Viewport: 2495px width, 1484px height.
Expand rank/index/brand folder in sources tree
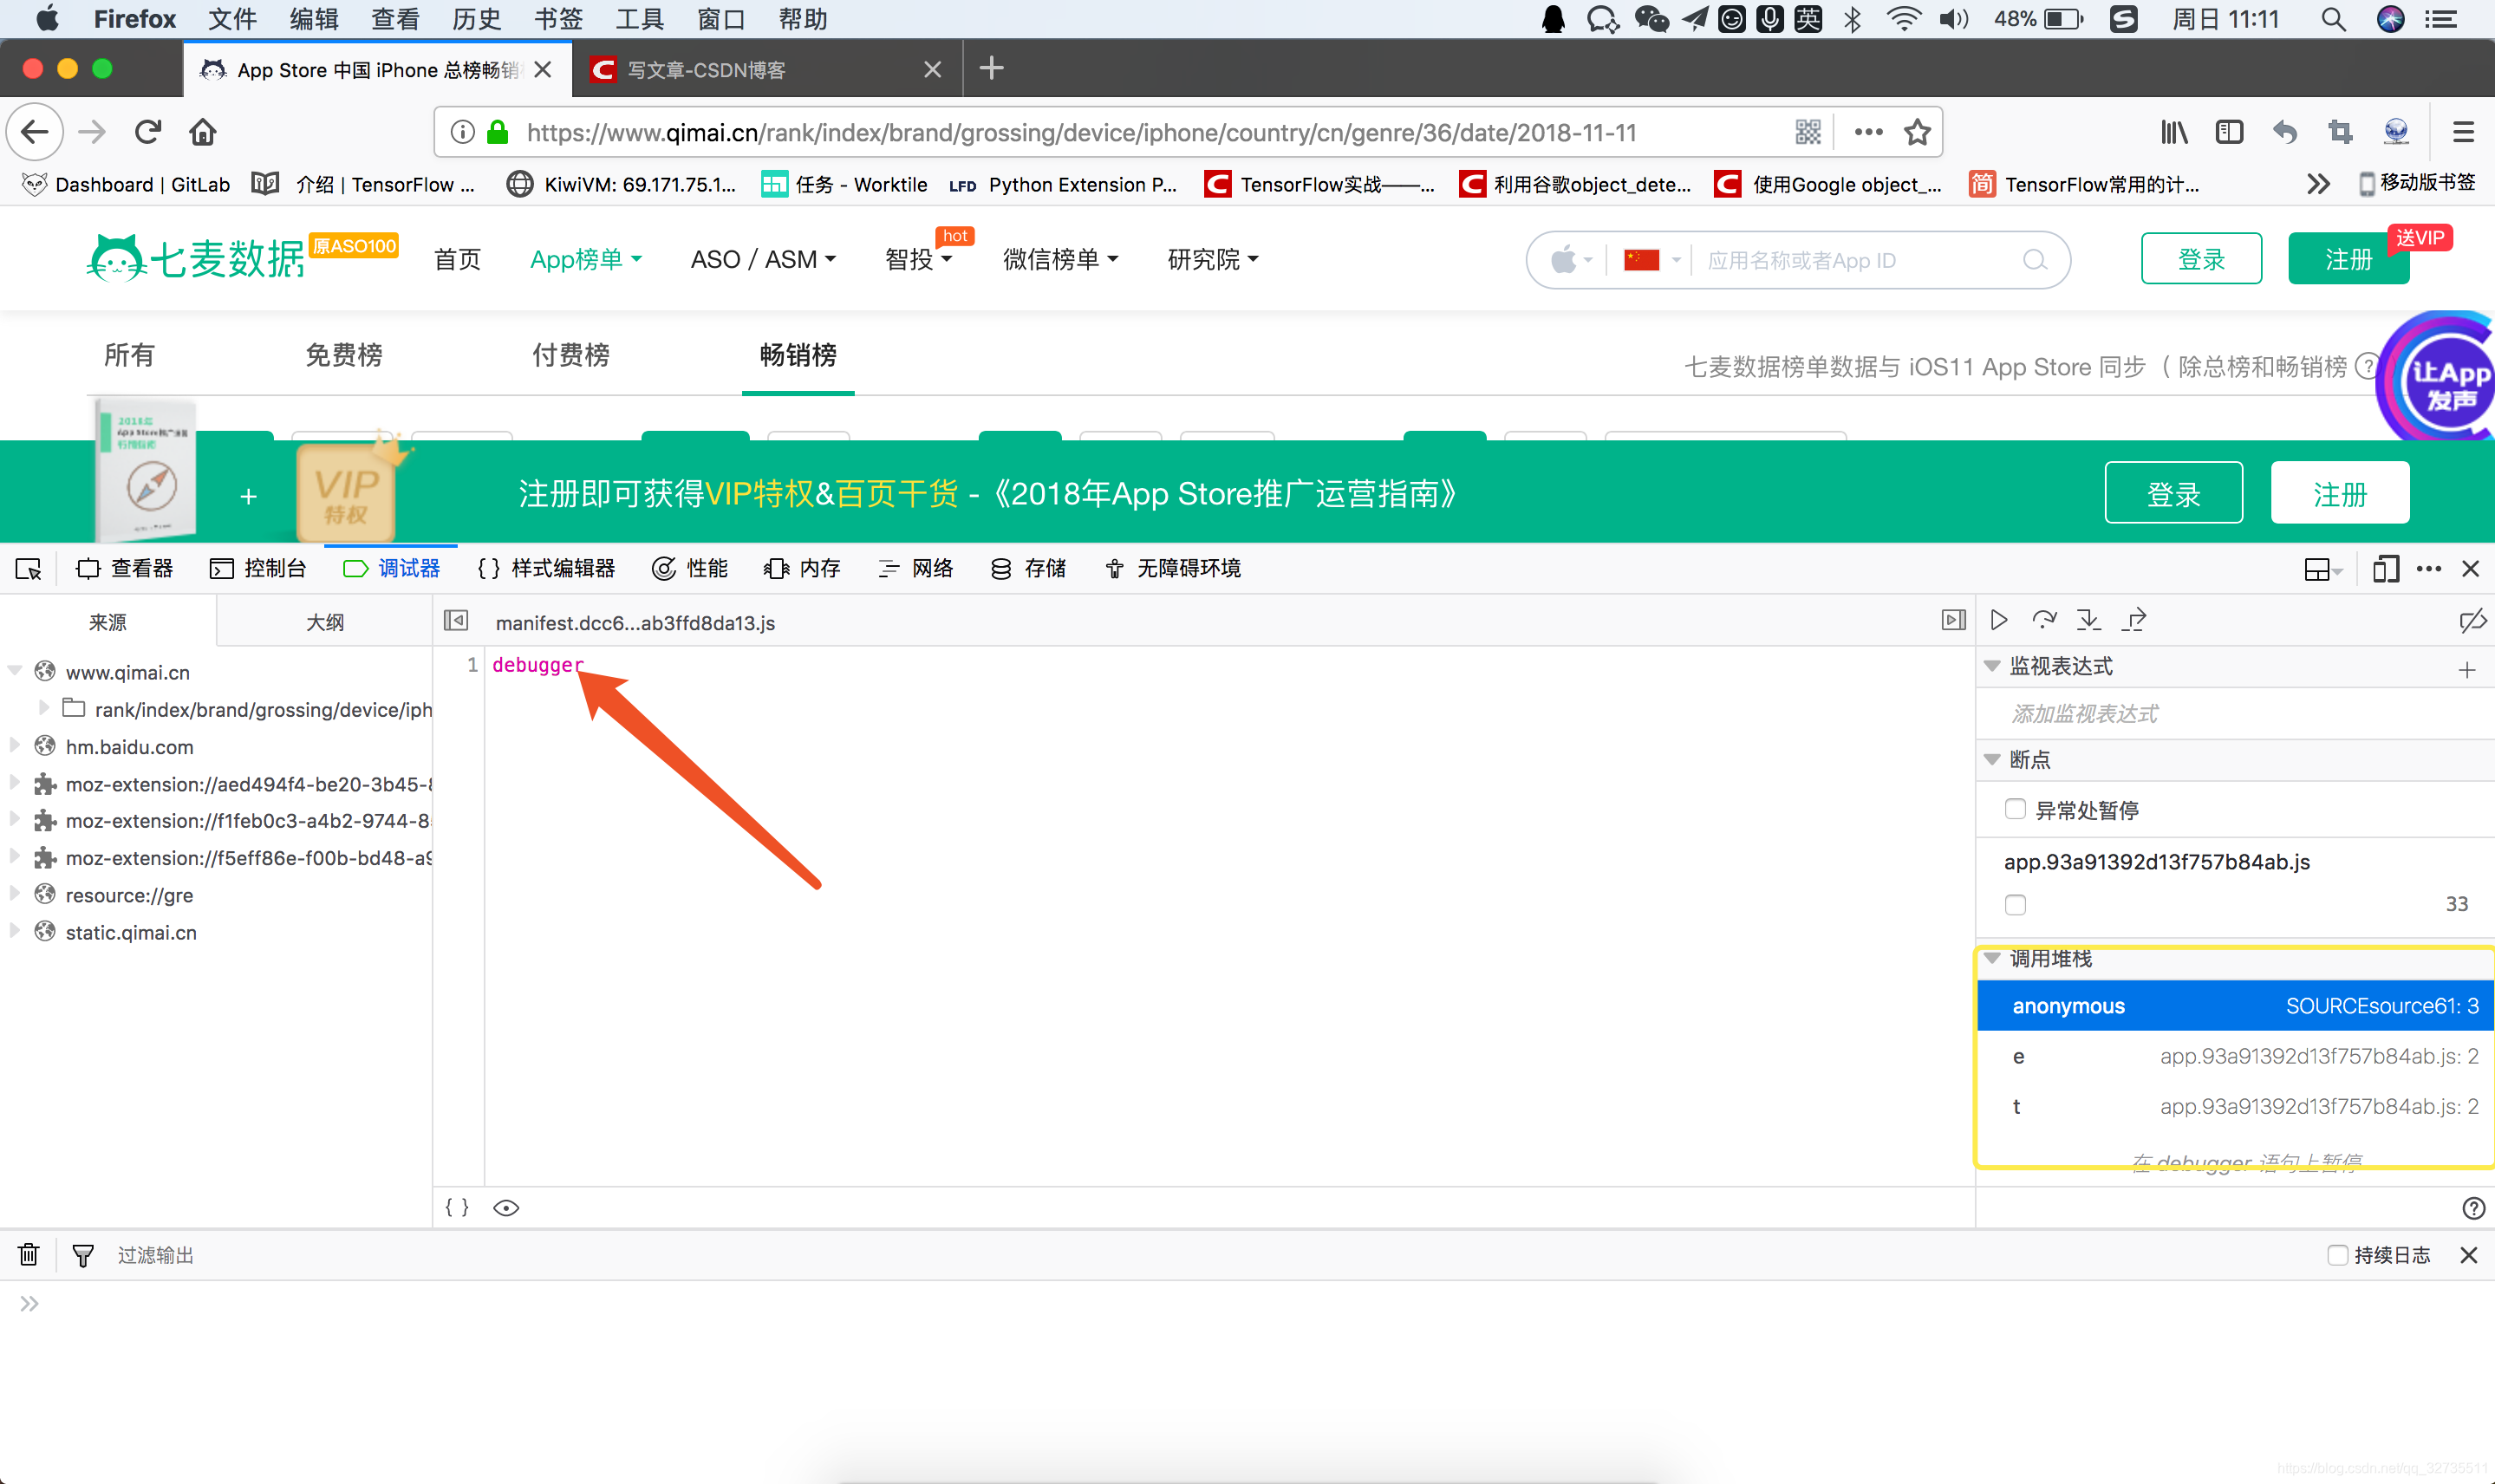[x=44, y=708]
